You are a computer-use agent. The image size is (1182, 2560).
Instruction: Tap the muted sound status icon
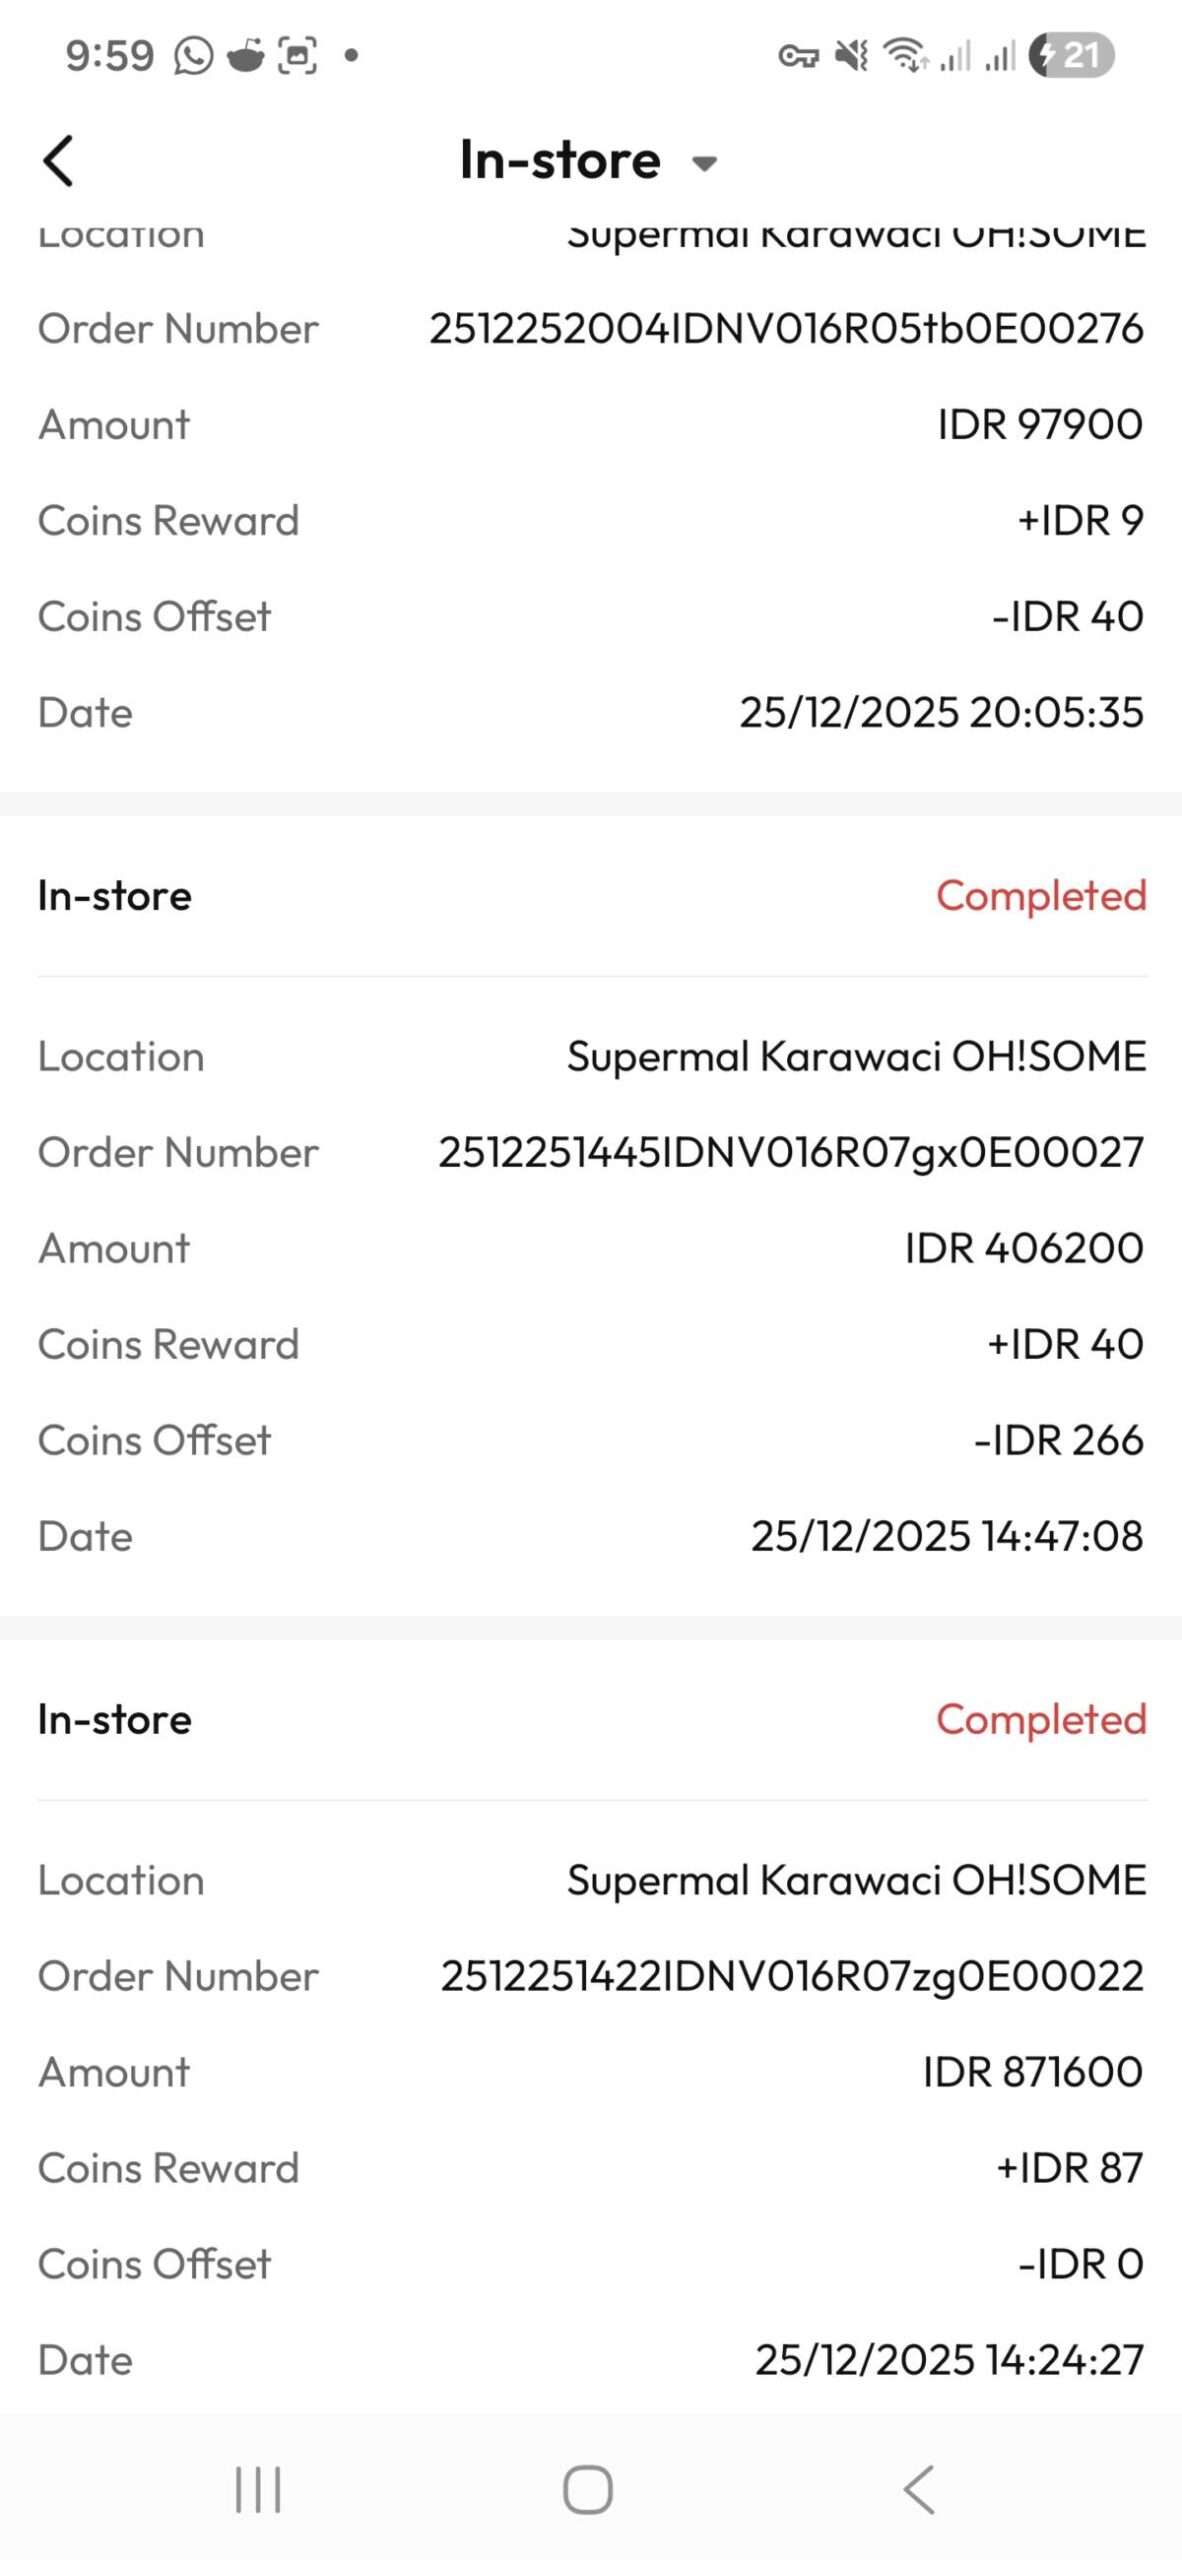coord(852,55)
